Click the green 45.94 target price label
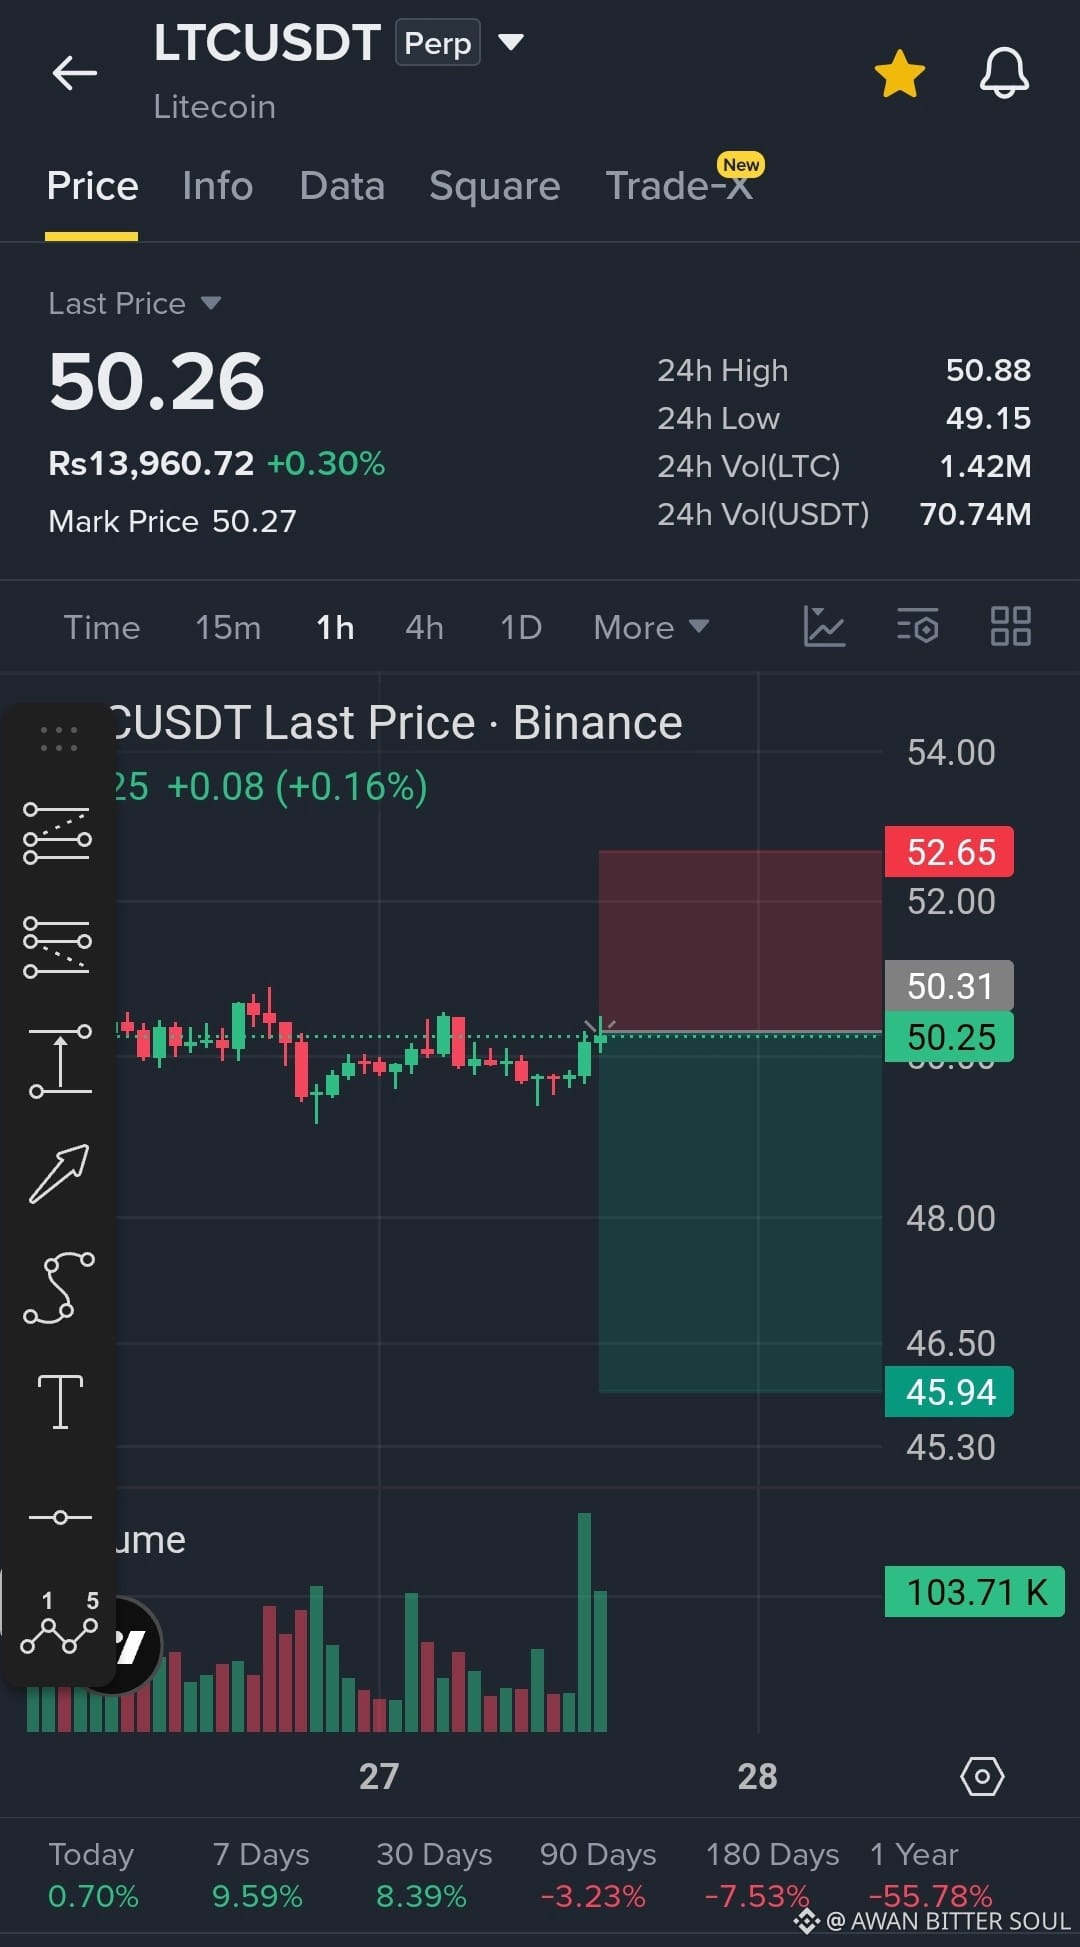 tap(949, 1392)
